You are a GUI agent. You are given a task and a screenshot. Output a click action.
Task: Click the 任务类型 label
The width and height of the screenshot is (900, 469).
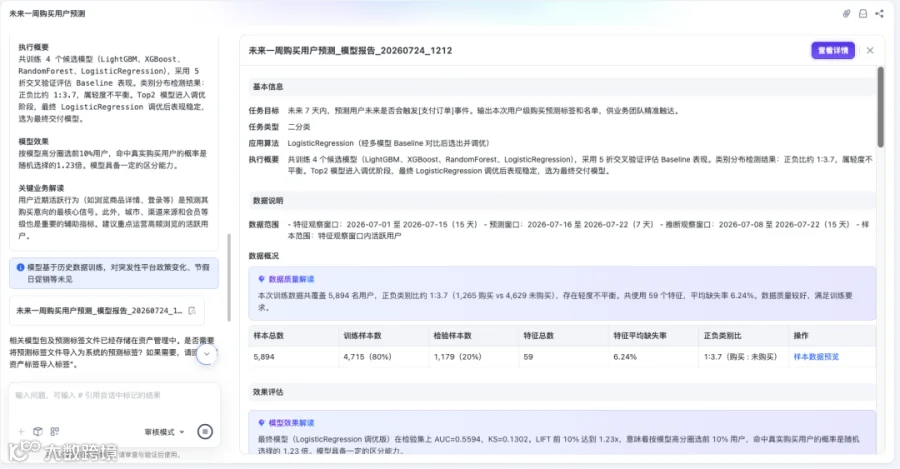(263, 127)
